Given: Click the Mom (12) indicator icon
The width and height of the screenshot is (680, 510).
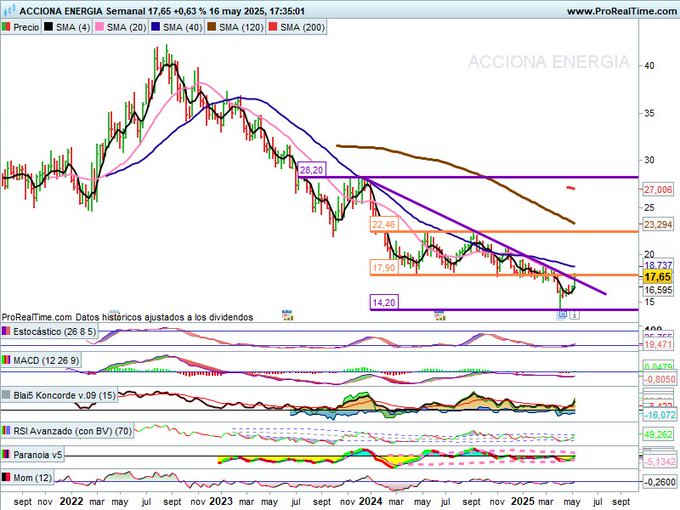Looking at the screenshot, I should pos(6,478).
